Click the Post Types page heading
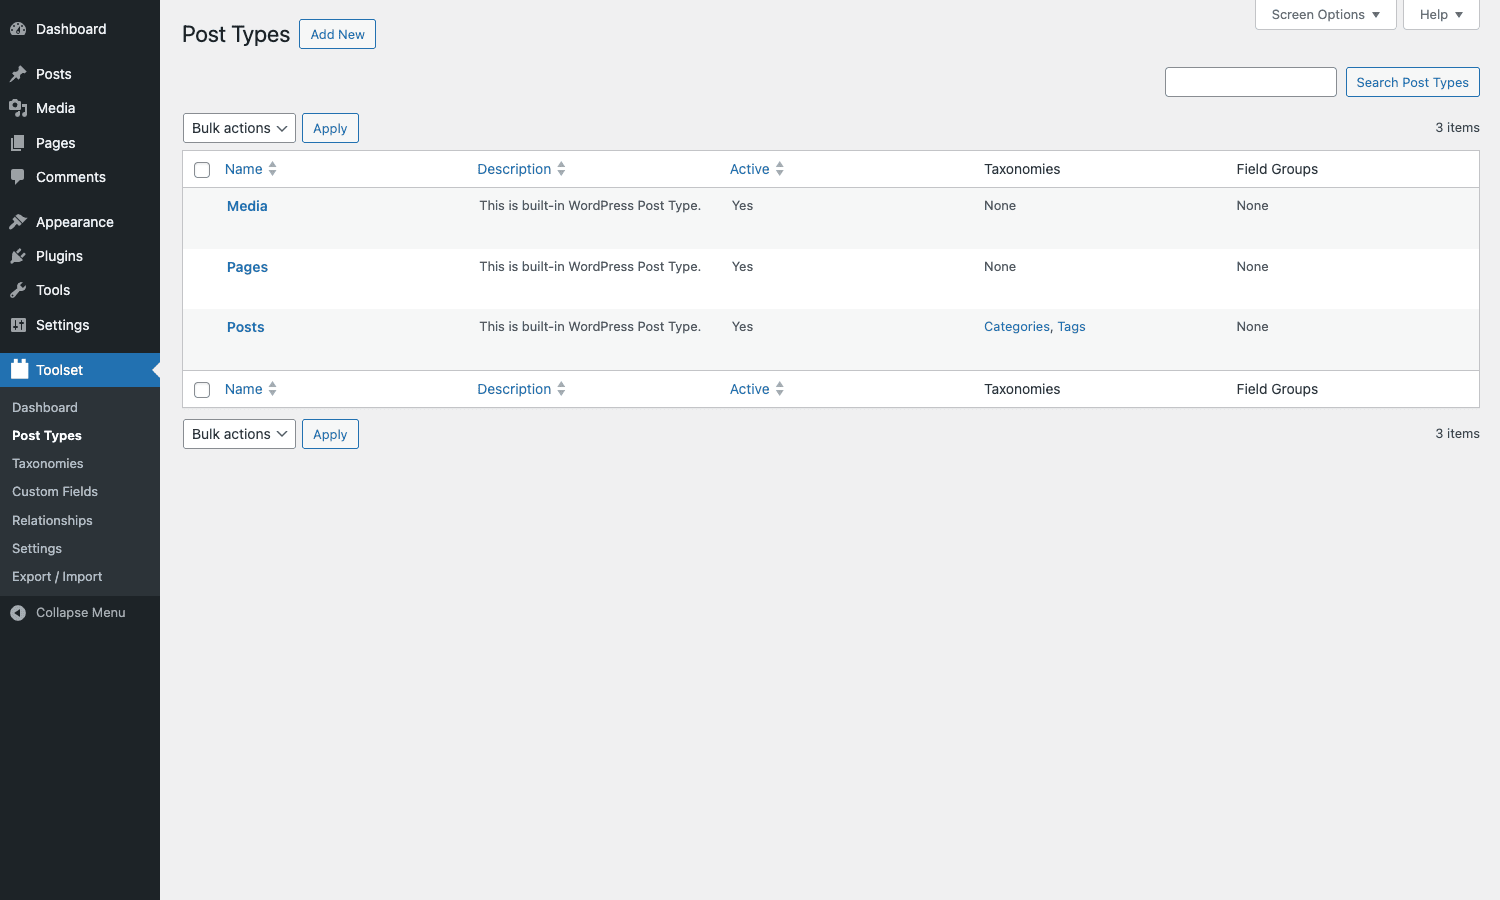This screenshot has width=1500, height=900. [236, 34]
